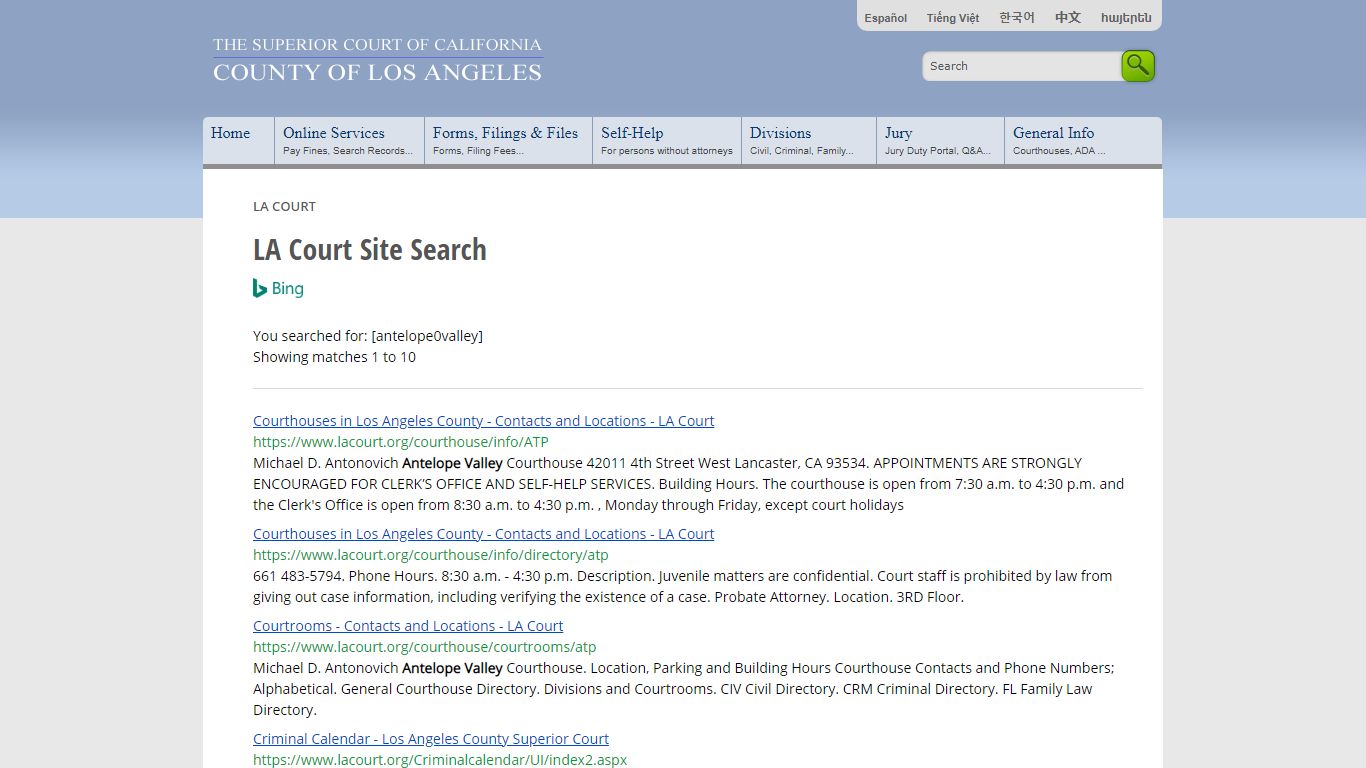
Task: Click the green magnifier search button
Action: point(1138,66)
